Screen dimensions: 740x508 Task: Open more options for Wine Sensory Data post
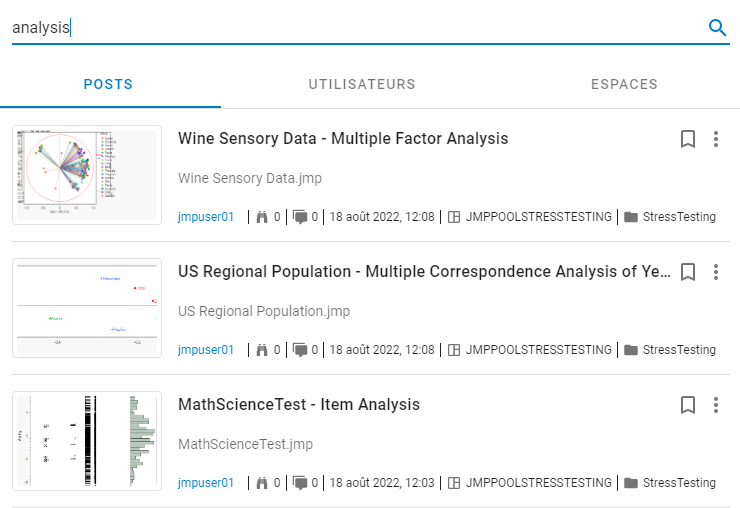[x=716, y=139]
